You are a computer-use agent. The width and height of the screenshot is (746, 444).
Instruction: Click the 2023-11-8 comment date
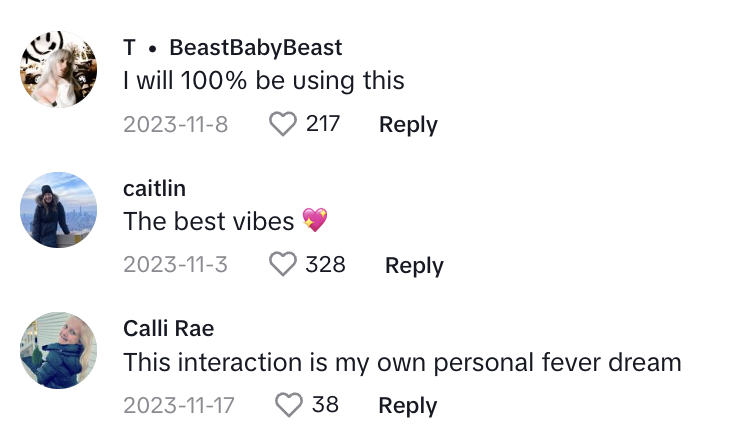click(176, 125)
